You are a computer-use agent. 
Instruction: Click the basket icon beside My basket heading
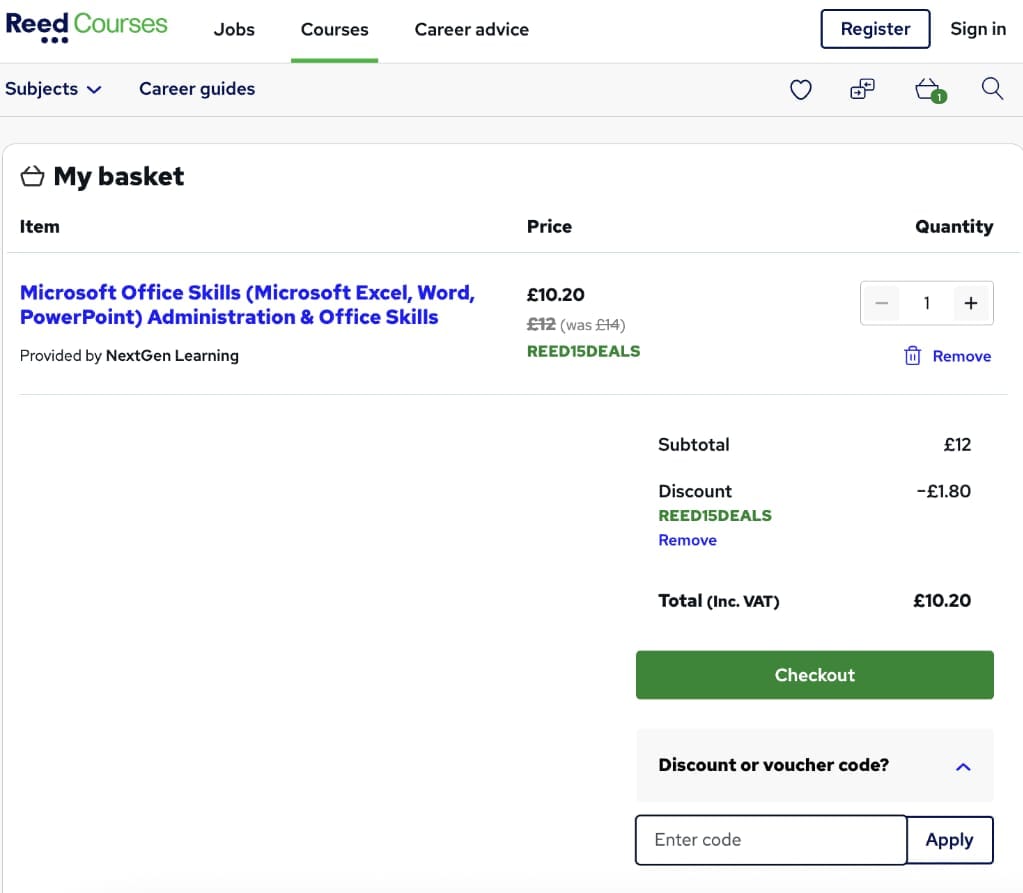(32, 175)
